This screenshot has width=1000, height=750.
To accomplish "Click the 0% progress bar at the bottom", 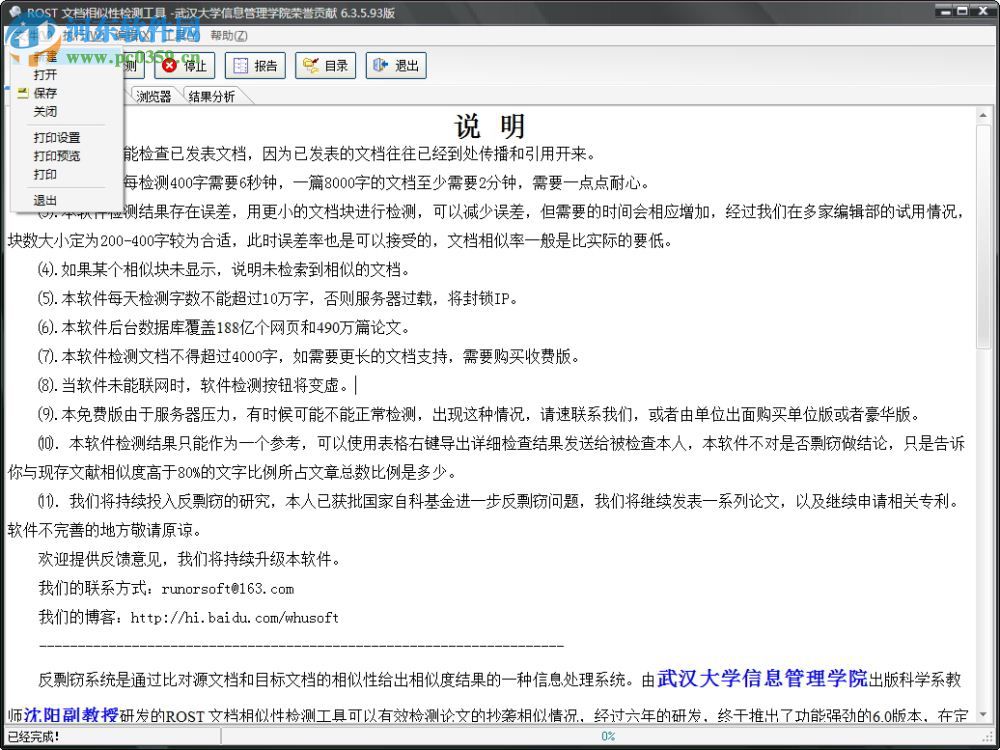I will [610, 737].
